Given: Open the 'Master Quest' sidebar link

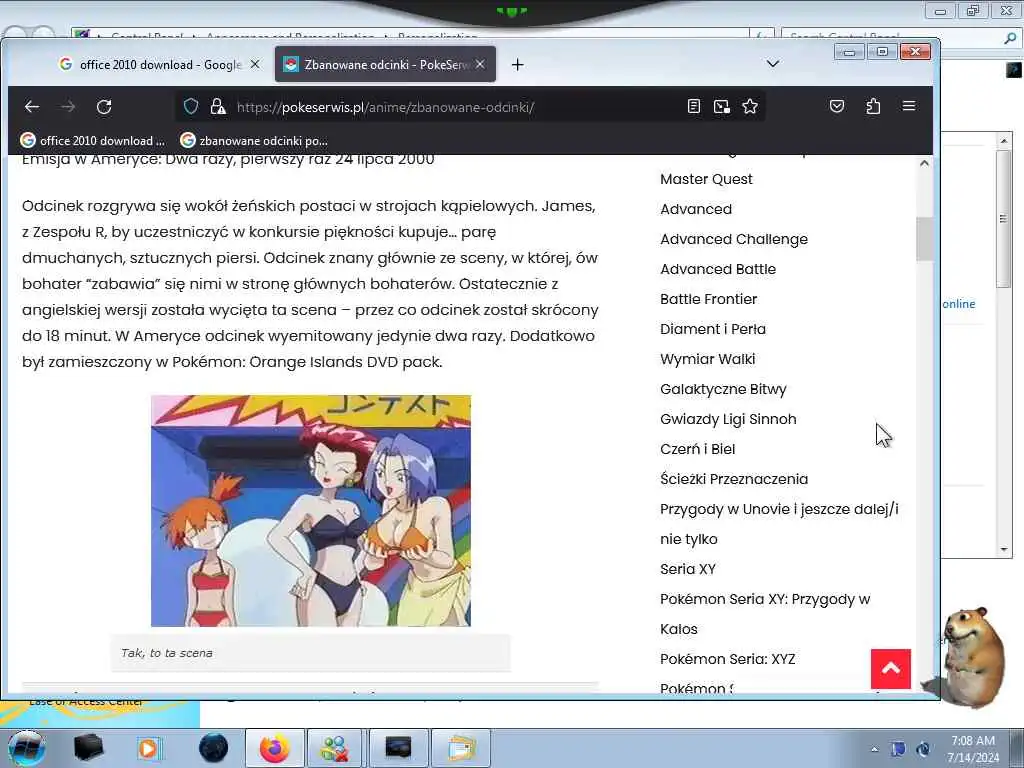Looking at the screenshot, I should 706,179.
